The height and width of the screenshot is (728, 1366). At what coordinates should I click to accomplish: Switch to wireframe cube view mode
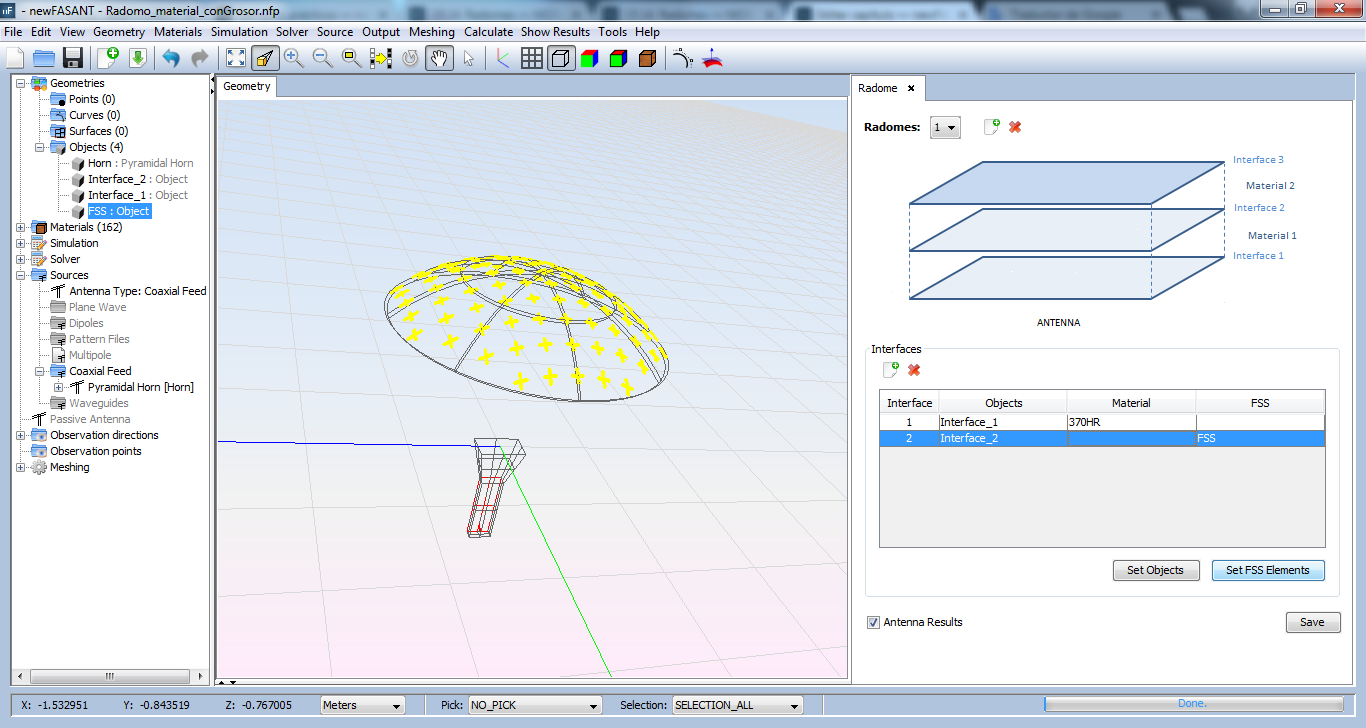coord(561,58)
